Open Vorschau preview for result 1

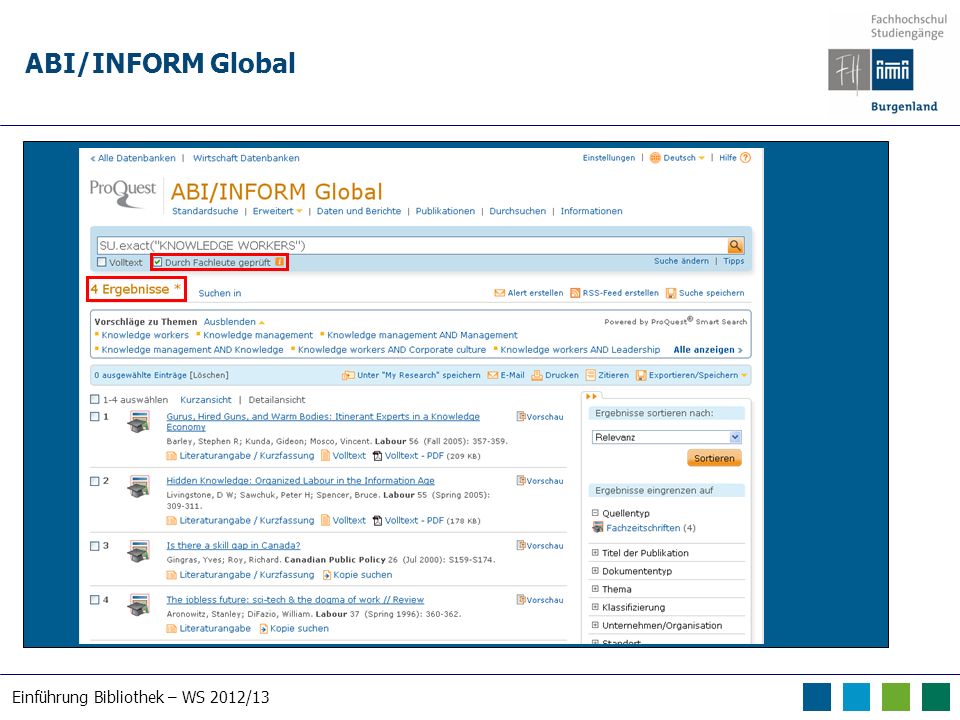click(539, 416)
